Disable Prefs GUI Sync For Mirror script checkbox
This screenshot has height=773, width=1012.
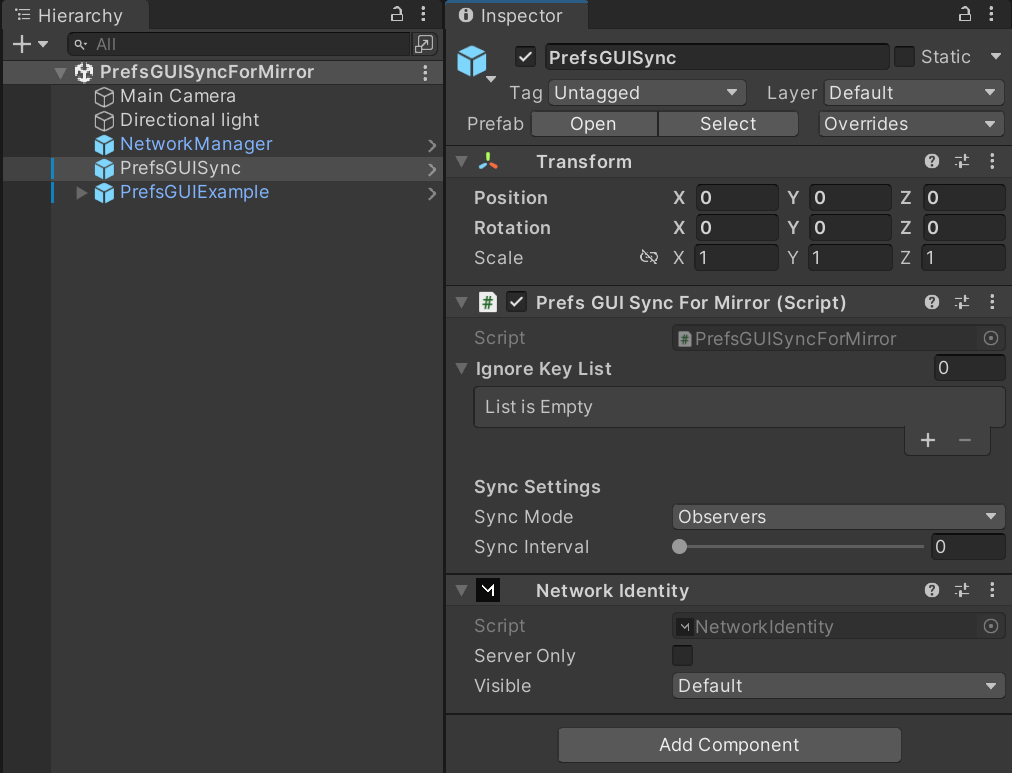click(x=516, y=302)
